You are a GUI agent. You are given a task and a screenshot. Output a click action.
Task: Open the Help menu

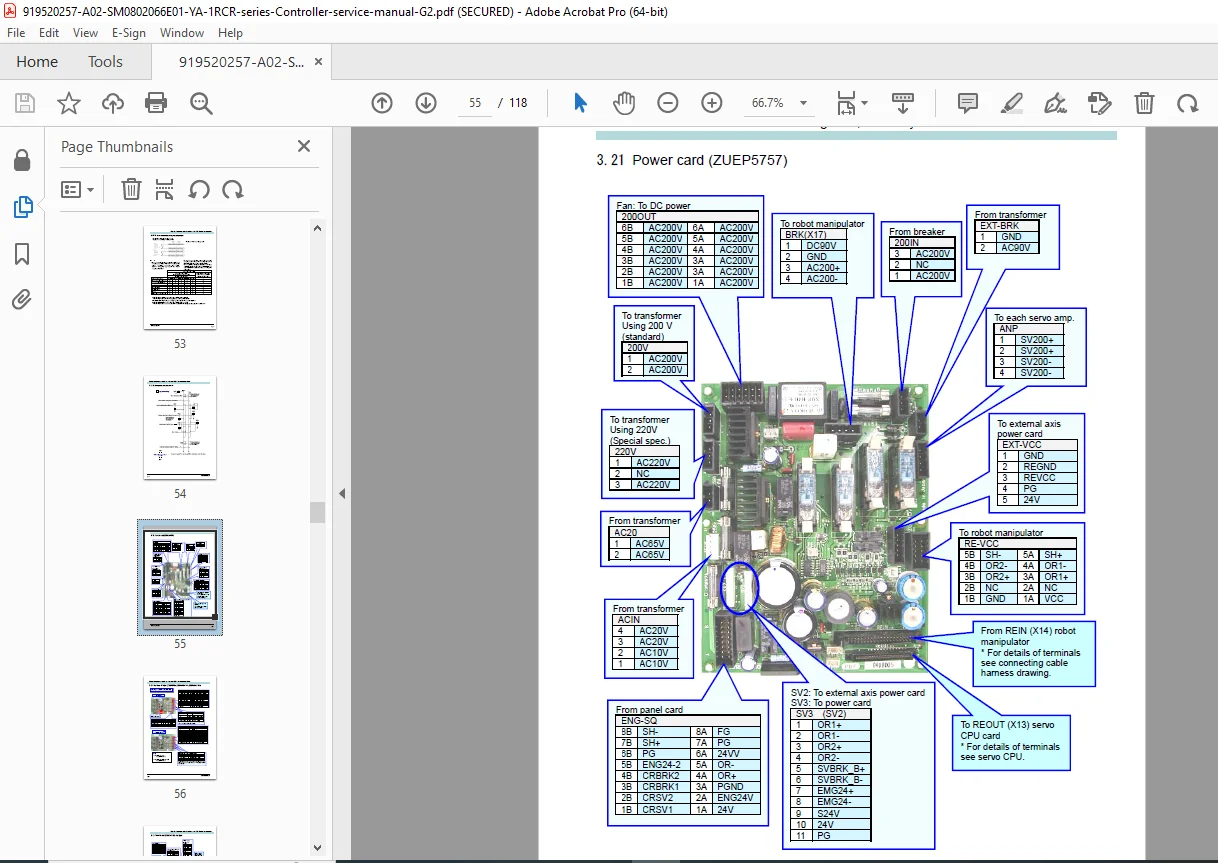point(231,33)
